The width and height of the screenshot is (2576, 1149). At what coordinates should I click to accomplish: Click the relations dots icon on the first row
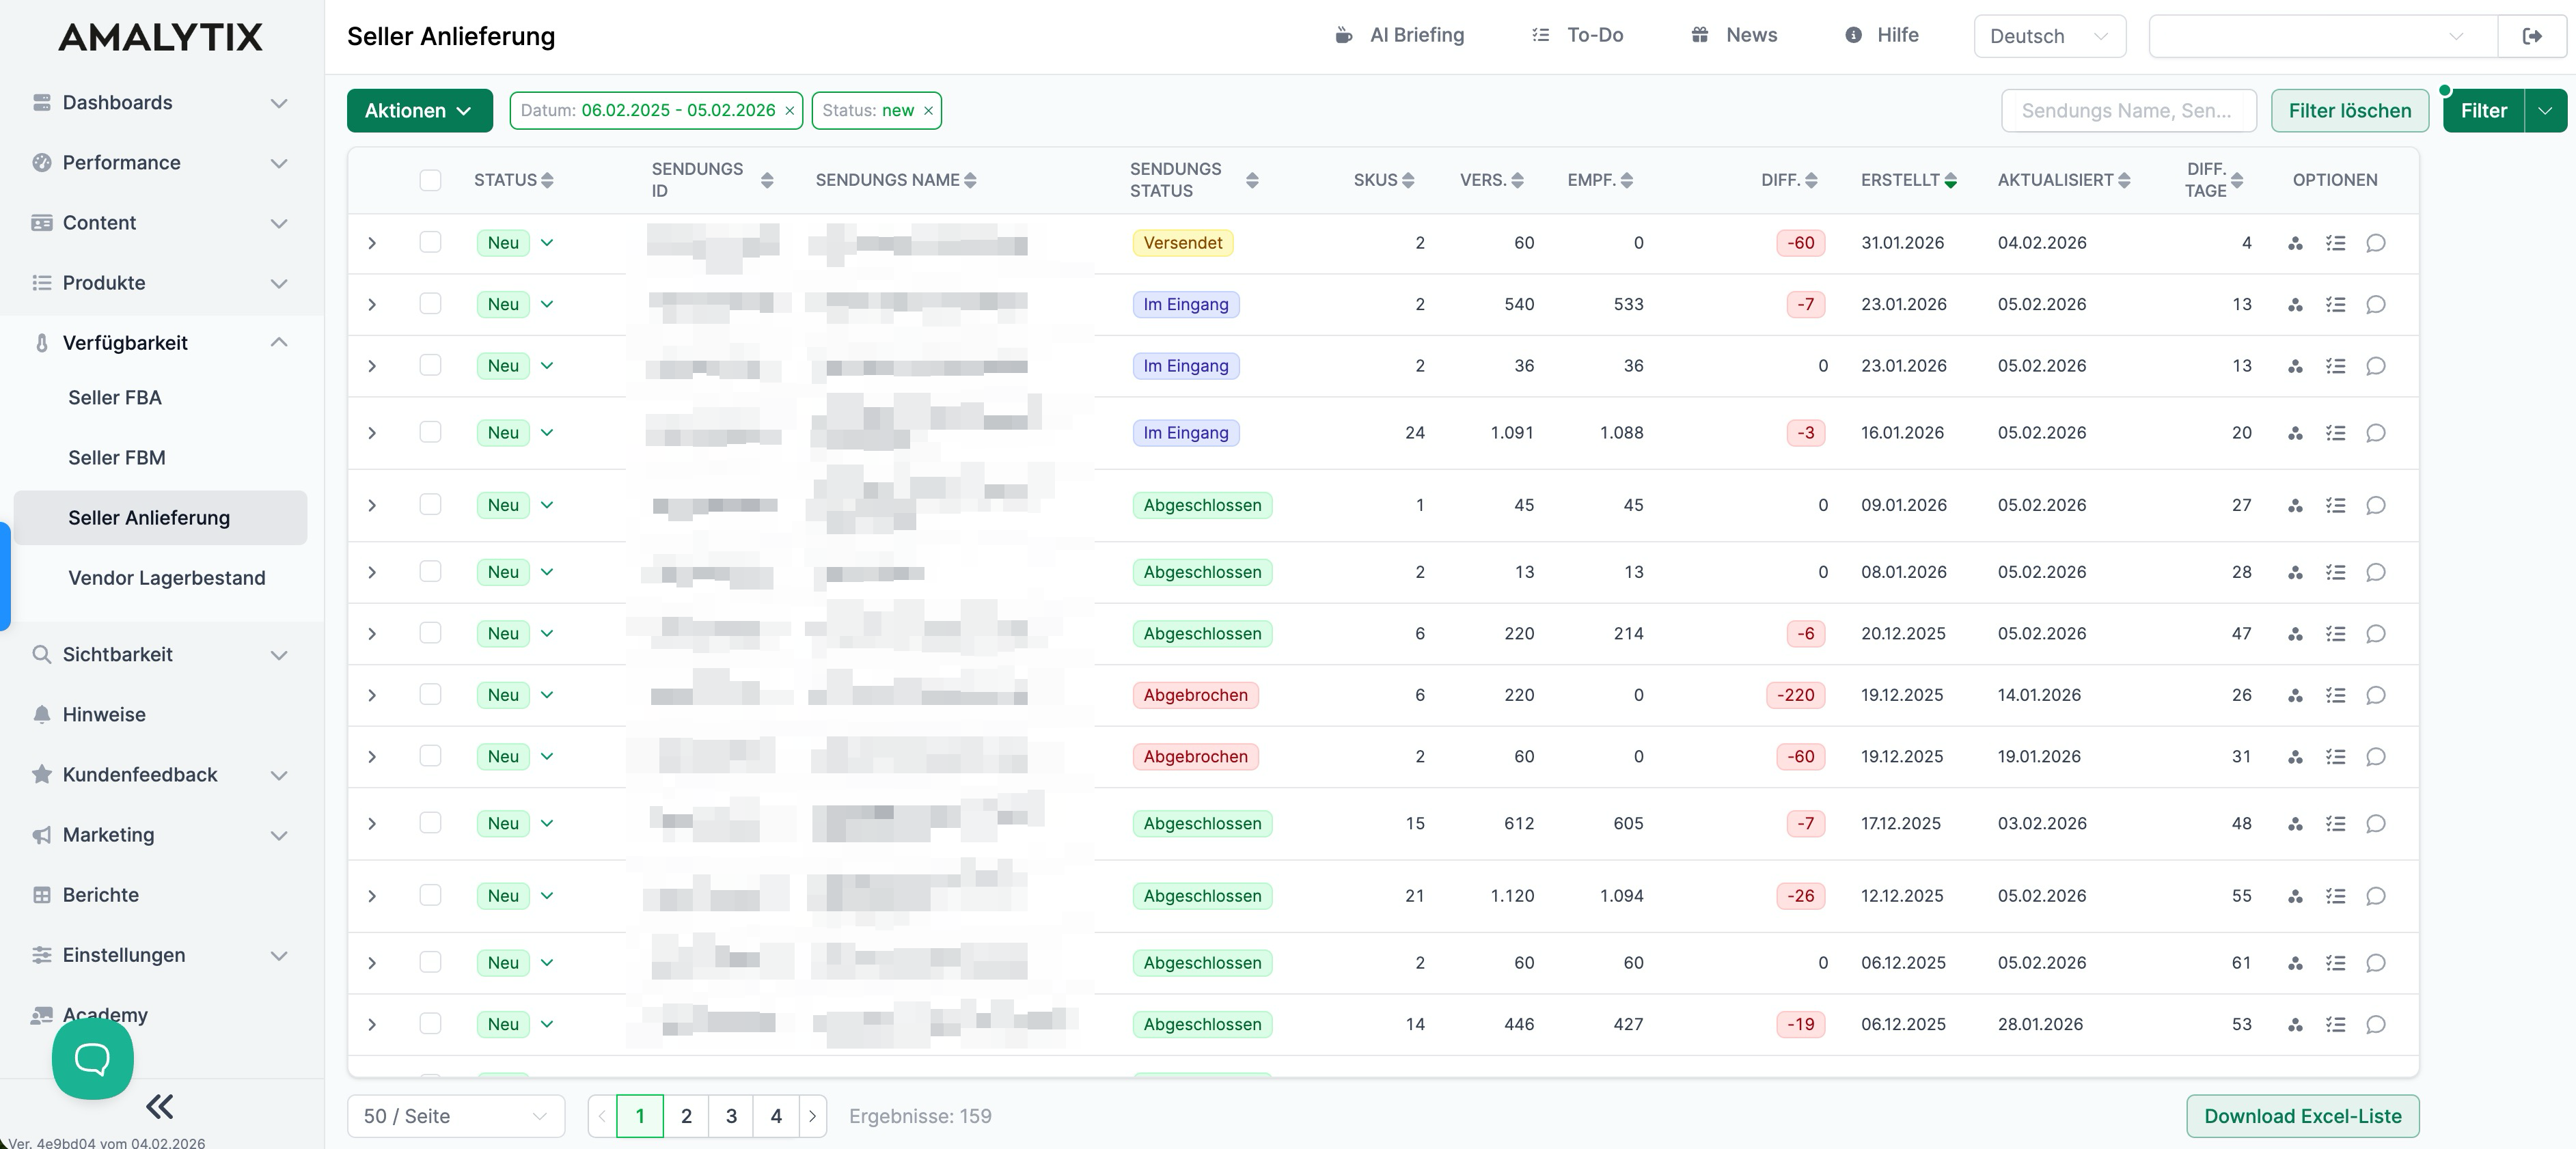coord(2296,243)
